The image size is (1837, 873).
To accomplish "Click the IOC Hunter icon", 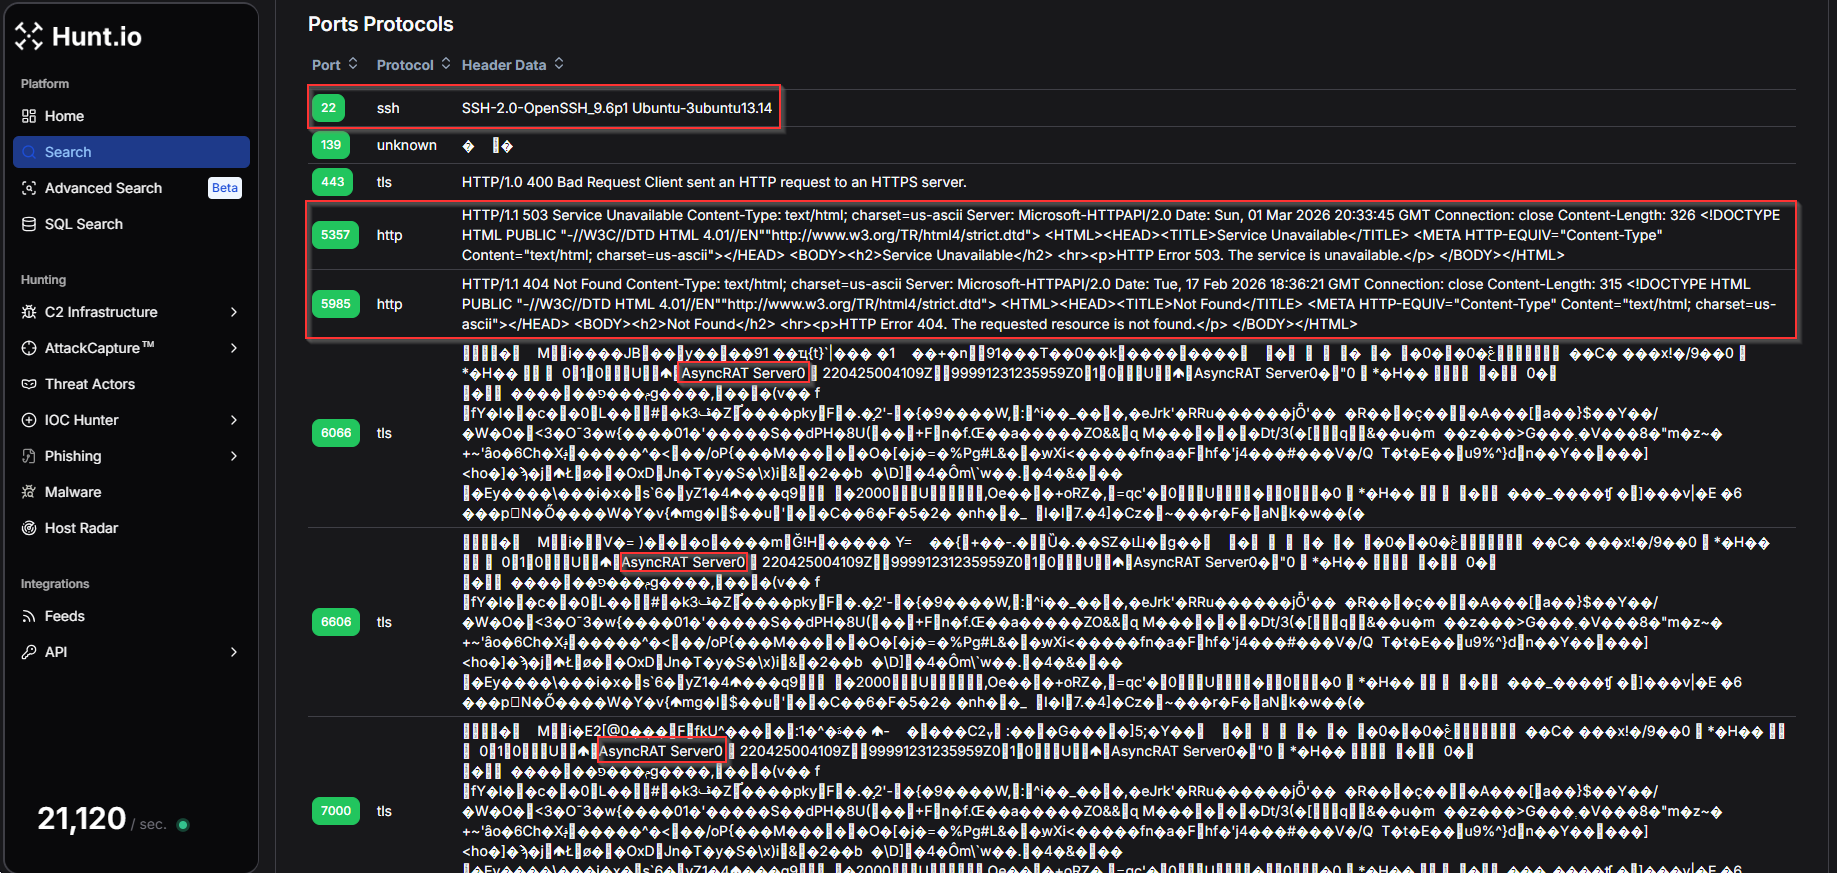I will pyautogui.click(x=29, y=420).
